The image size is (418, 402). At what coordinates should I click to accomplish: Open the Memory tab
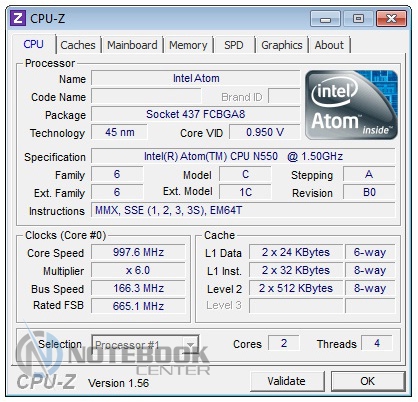[x=188, y=45]
